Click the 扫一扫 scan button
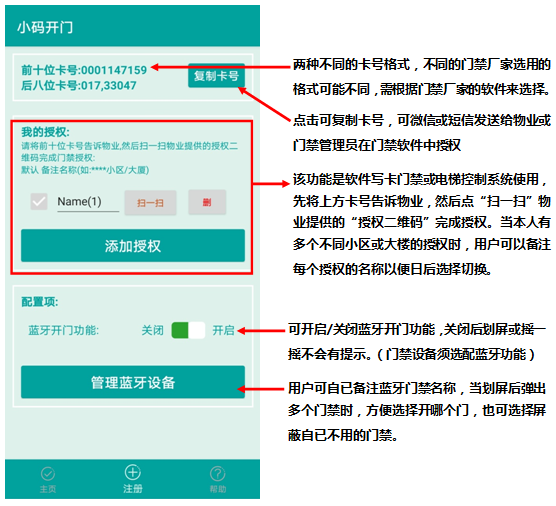Image resolution: width=556 pixels, height=506 pixels. tap(150, 202)
